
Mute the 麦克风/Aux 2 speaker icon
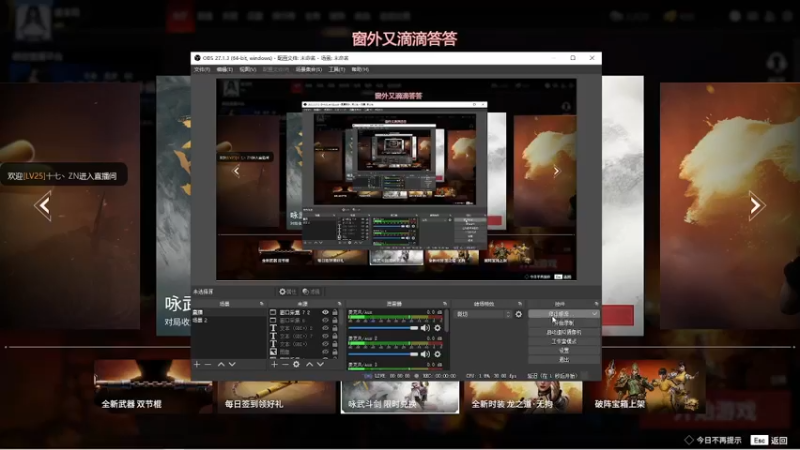click(x=425, y=354)
